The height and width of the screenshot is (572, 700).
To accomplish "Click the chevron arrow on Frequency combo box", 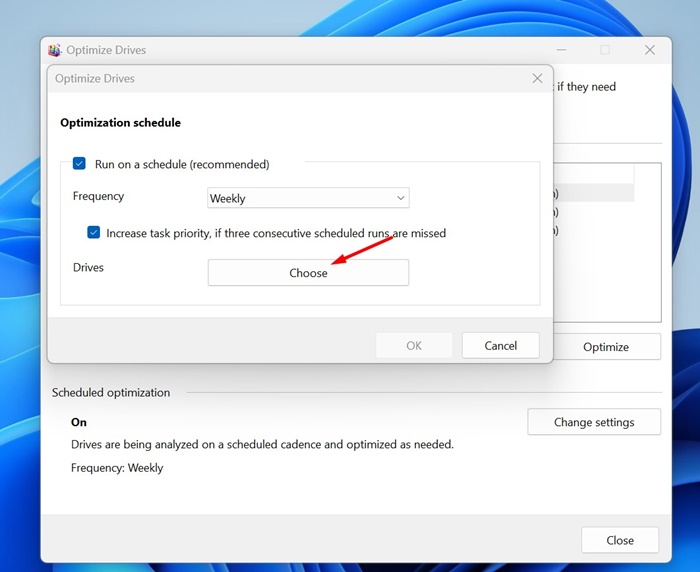I will point(400,198).
